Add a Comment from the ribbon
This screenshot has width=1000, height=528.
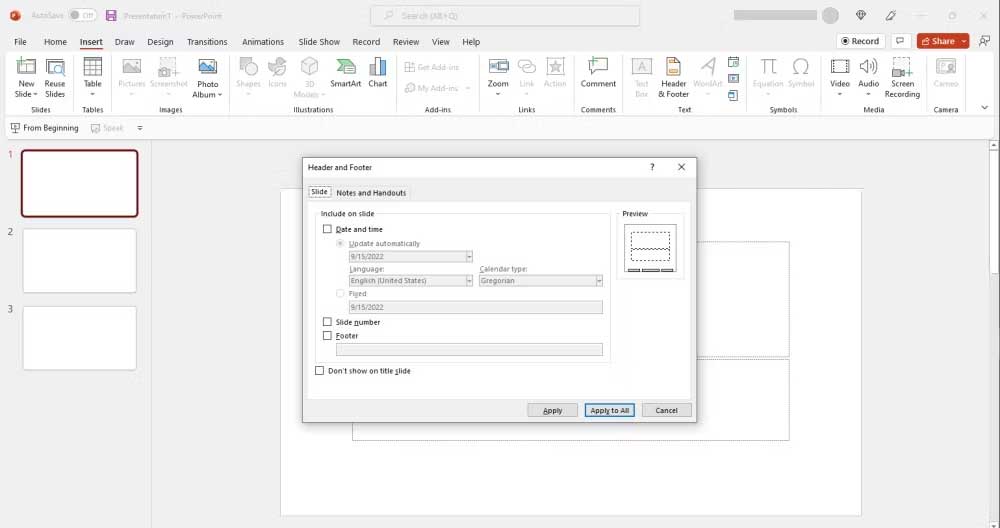[x=598, y=72]
